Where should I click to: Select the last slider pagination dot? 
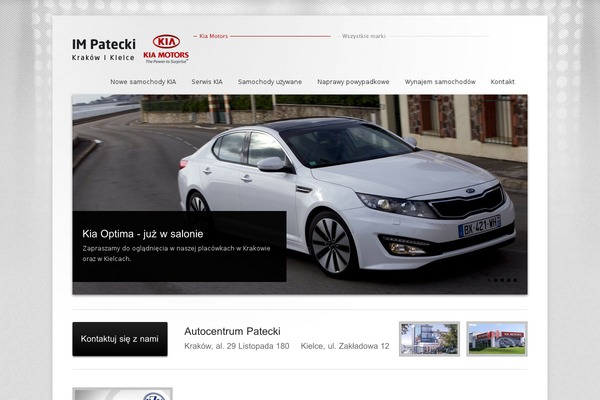[x=517, y=280]
